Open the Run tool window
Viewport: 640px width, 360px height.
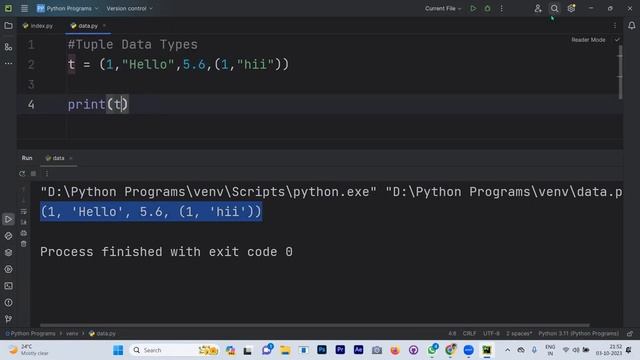[x=8, y=219]
